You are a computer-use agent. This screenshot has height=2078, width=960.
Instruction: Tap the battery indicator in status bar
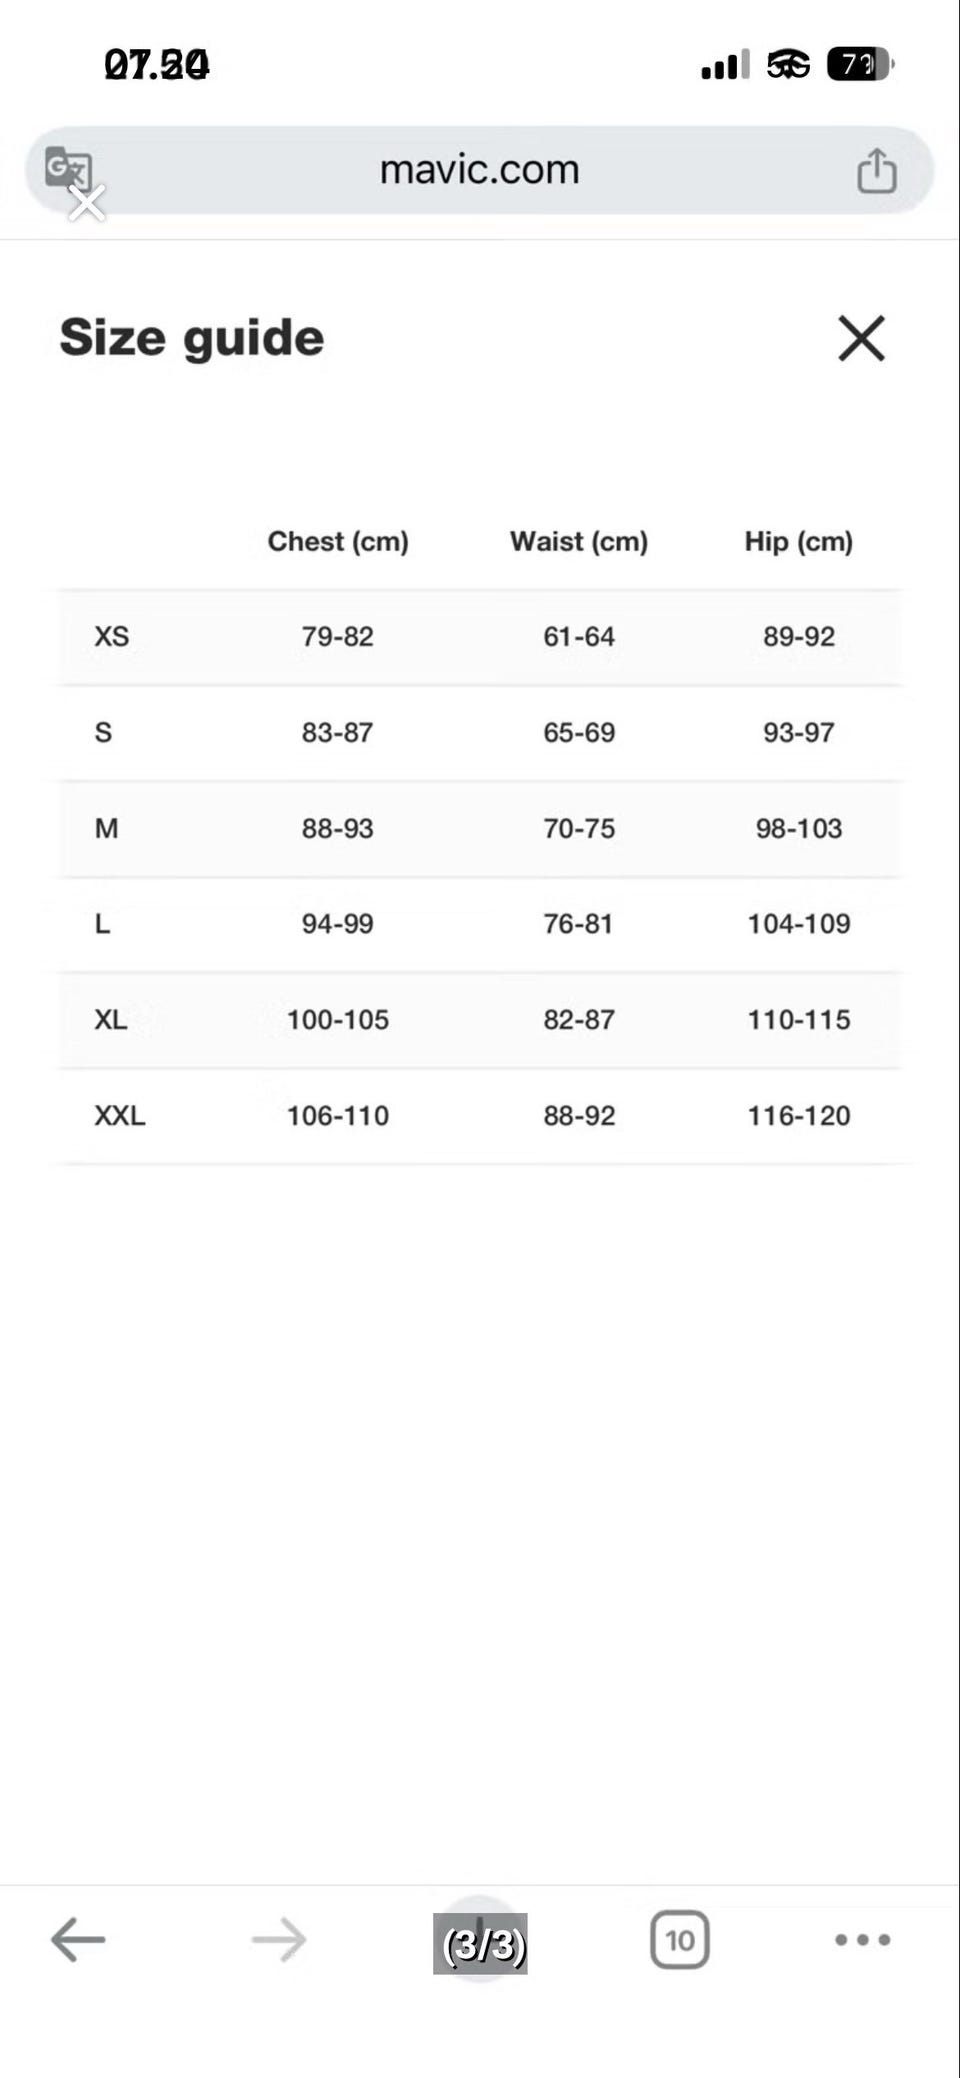point(860,65)
